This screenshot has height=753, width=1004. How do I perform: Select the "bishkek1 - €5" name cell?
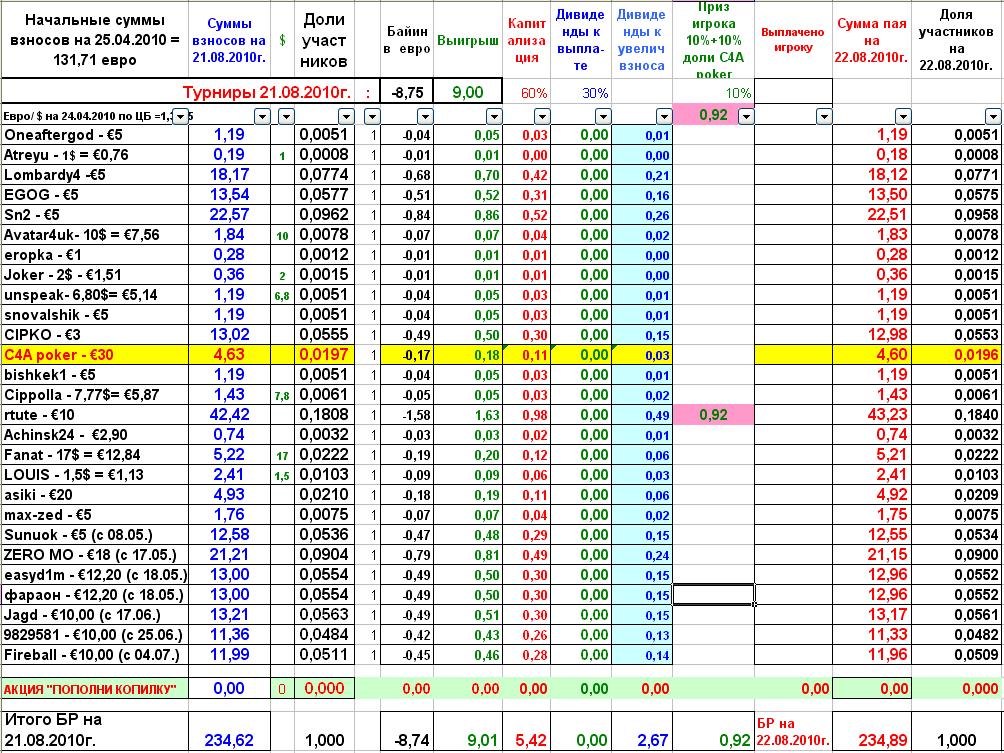(95, 375)
